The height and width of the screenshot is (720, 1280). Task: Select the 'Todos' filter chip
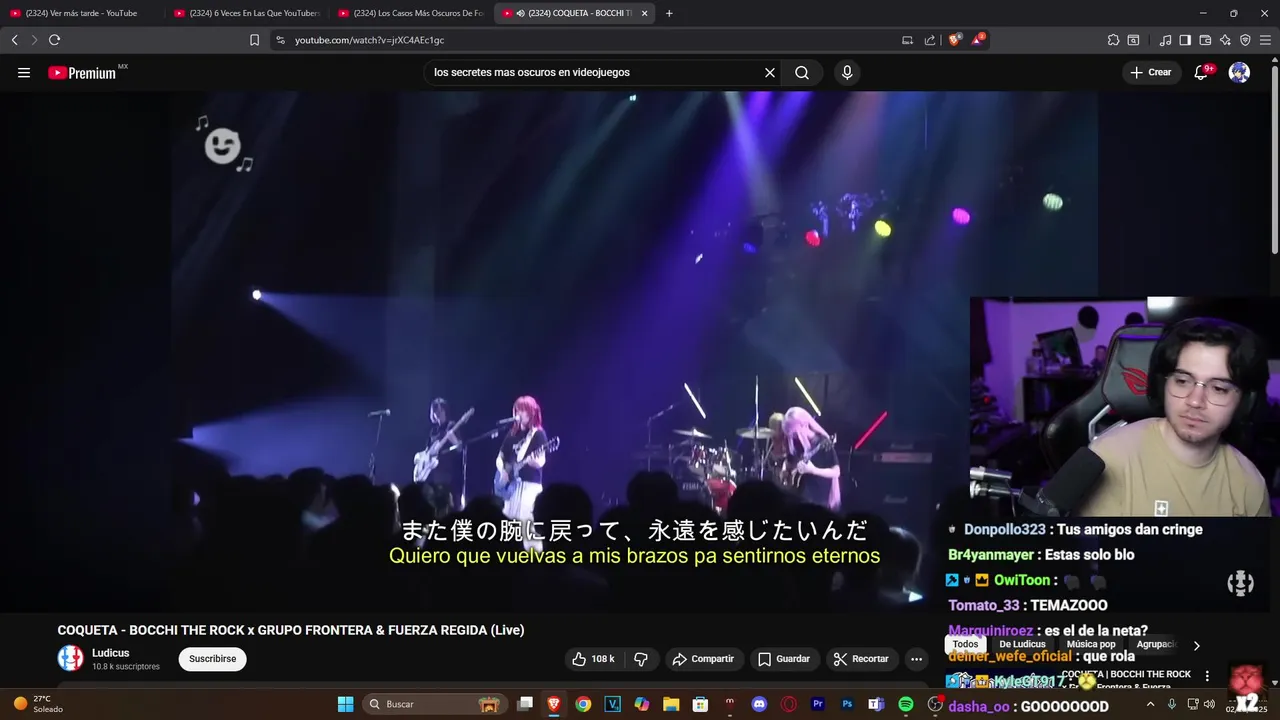pyautogui.click(x=965, y=645)
